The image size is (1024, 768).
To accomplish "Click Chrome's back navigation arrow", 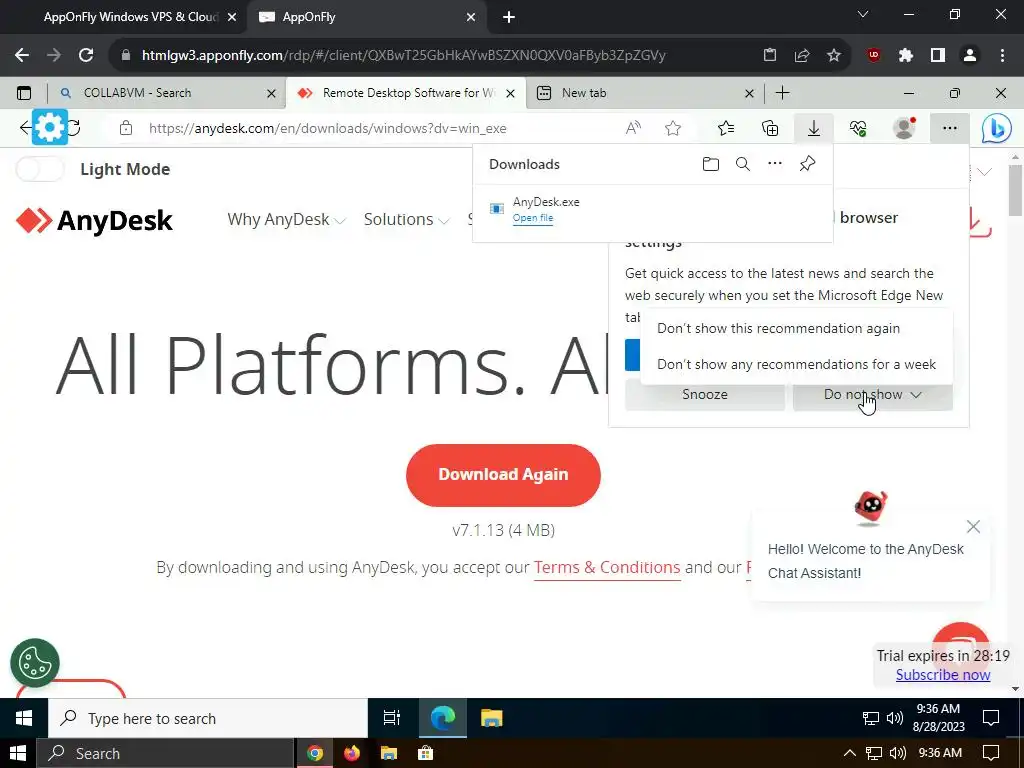I will (22, 56).
